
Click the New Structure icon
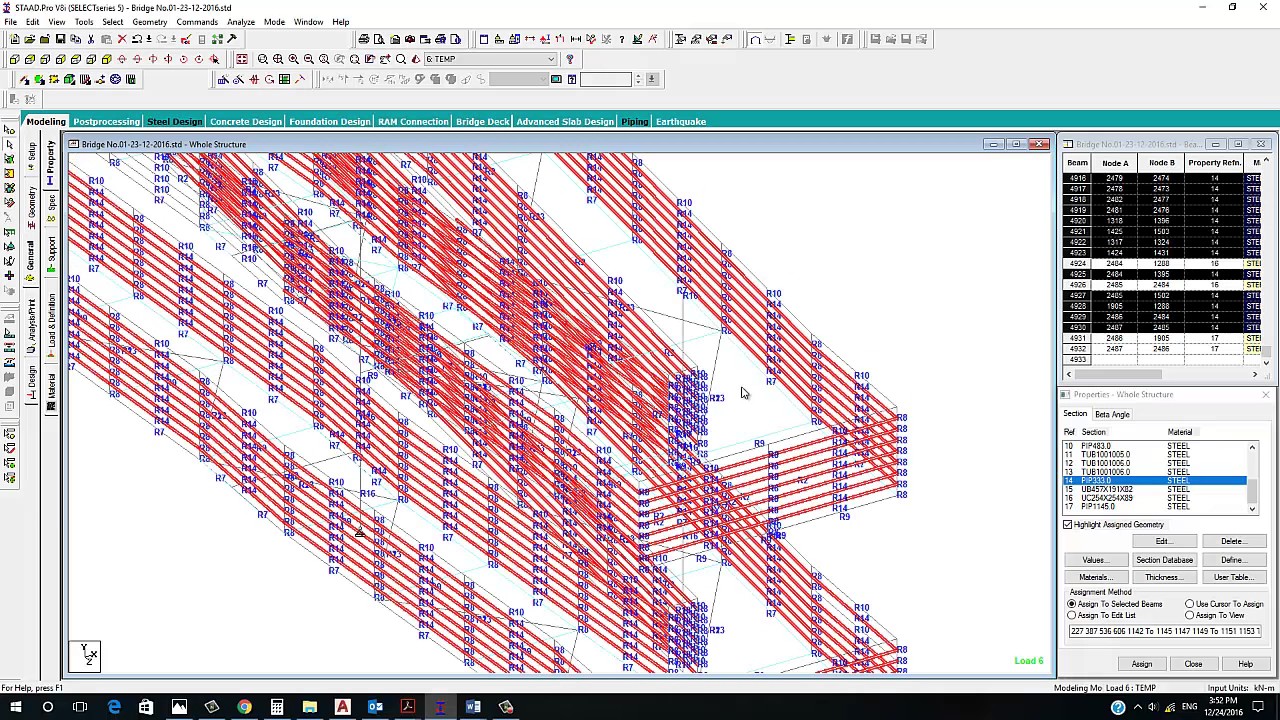coord(15,39)
